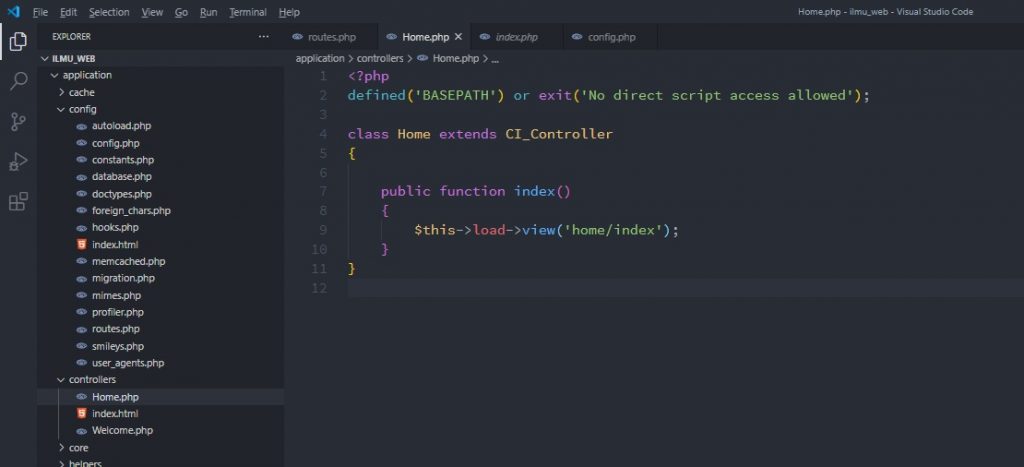Screen dimensions: 1024x467
Task: Open Welcome.php under controllers
Action: (x=122, y=430)
